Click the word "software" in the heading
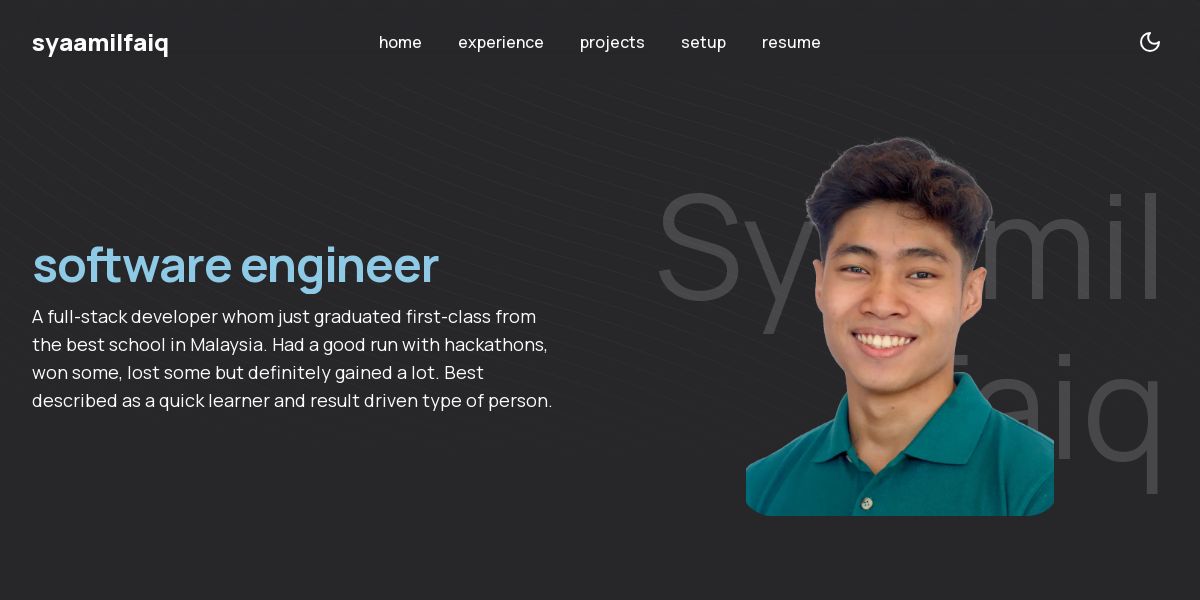 click(x=132, y=266)
